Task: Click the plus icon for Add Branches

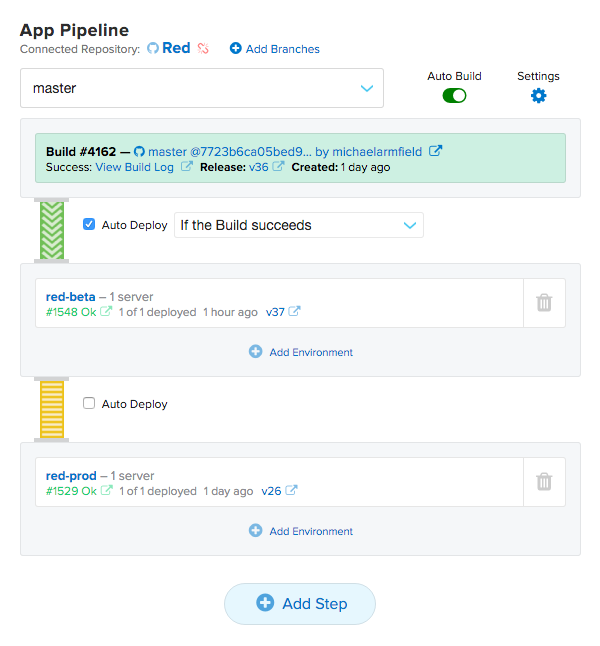Action: tap(236, 49)
